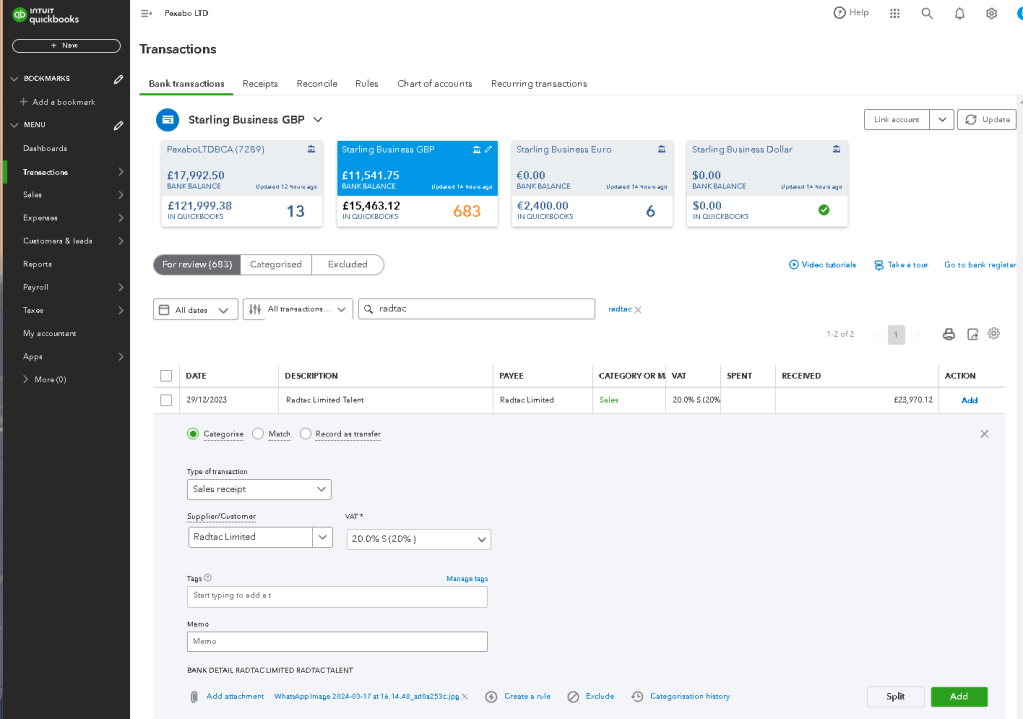Clear the radtac search filter tag
Viewport: 1023px width, 719px height.
(638, 310)
